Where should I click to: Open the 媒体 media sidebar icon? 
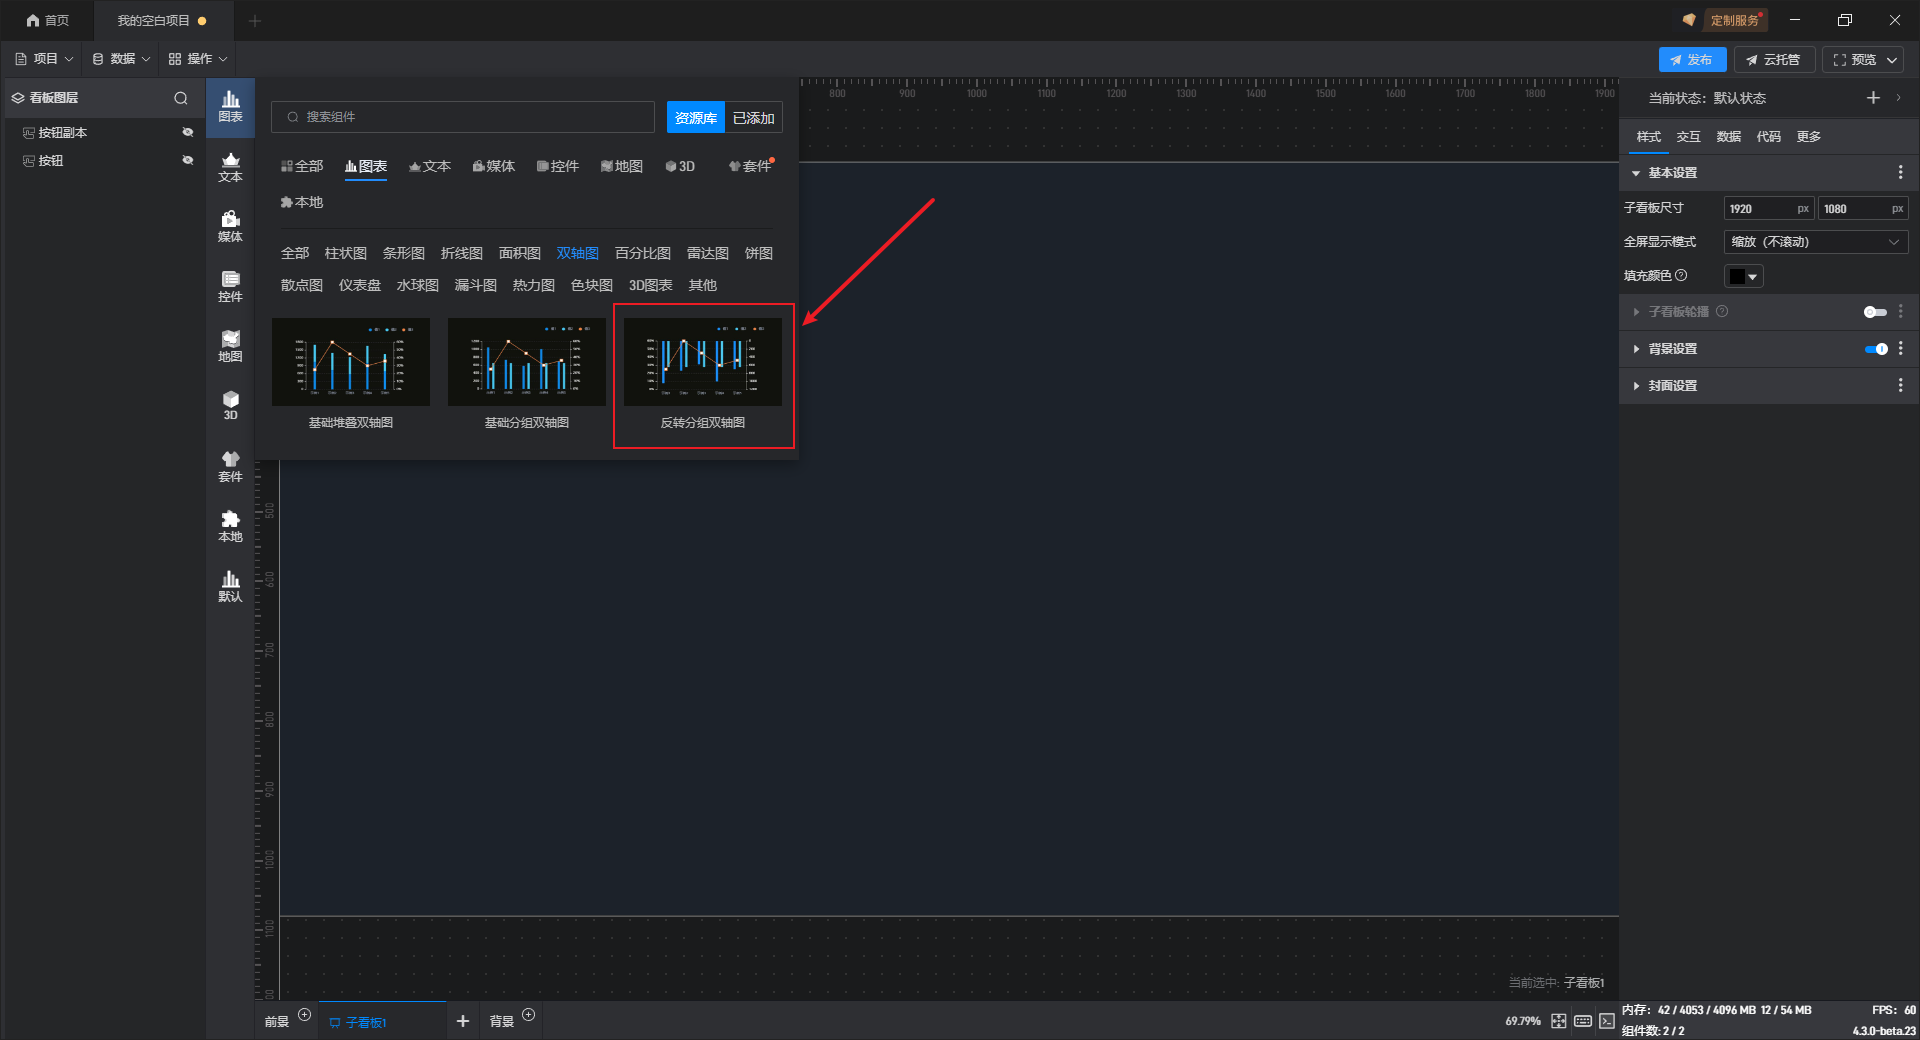[230, 227]
